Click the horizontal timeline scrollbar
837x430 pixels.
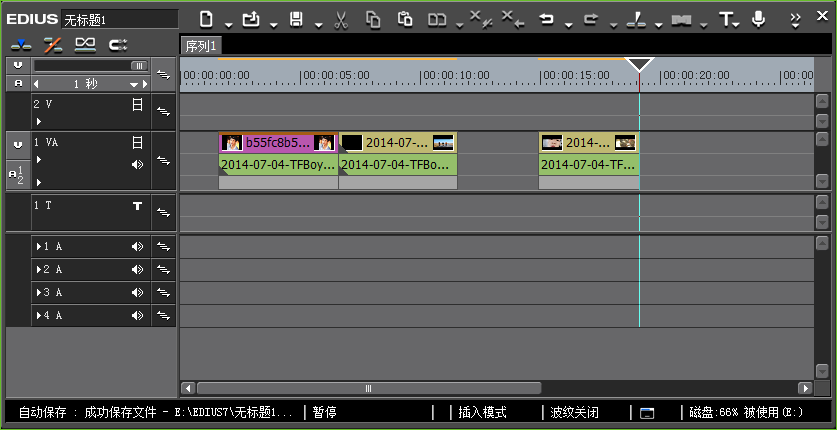[x=368, y=388]
